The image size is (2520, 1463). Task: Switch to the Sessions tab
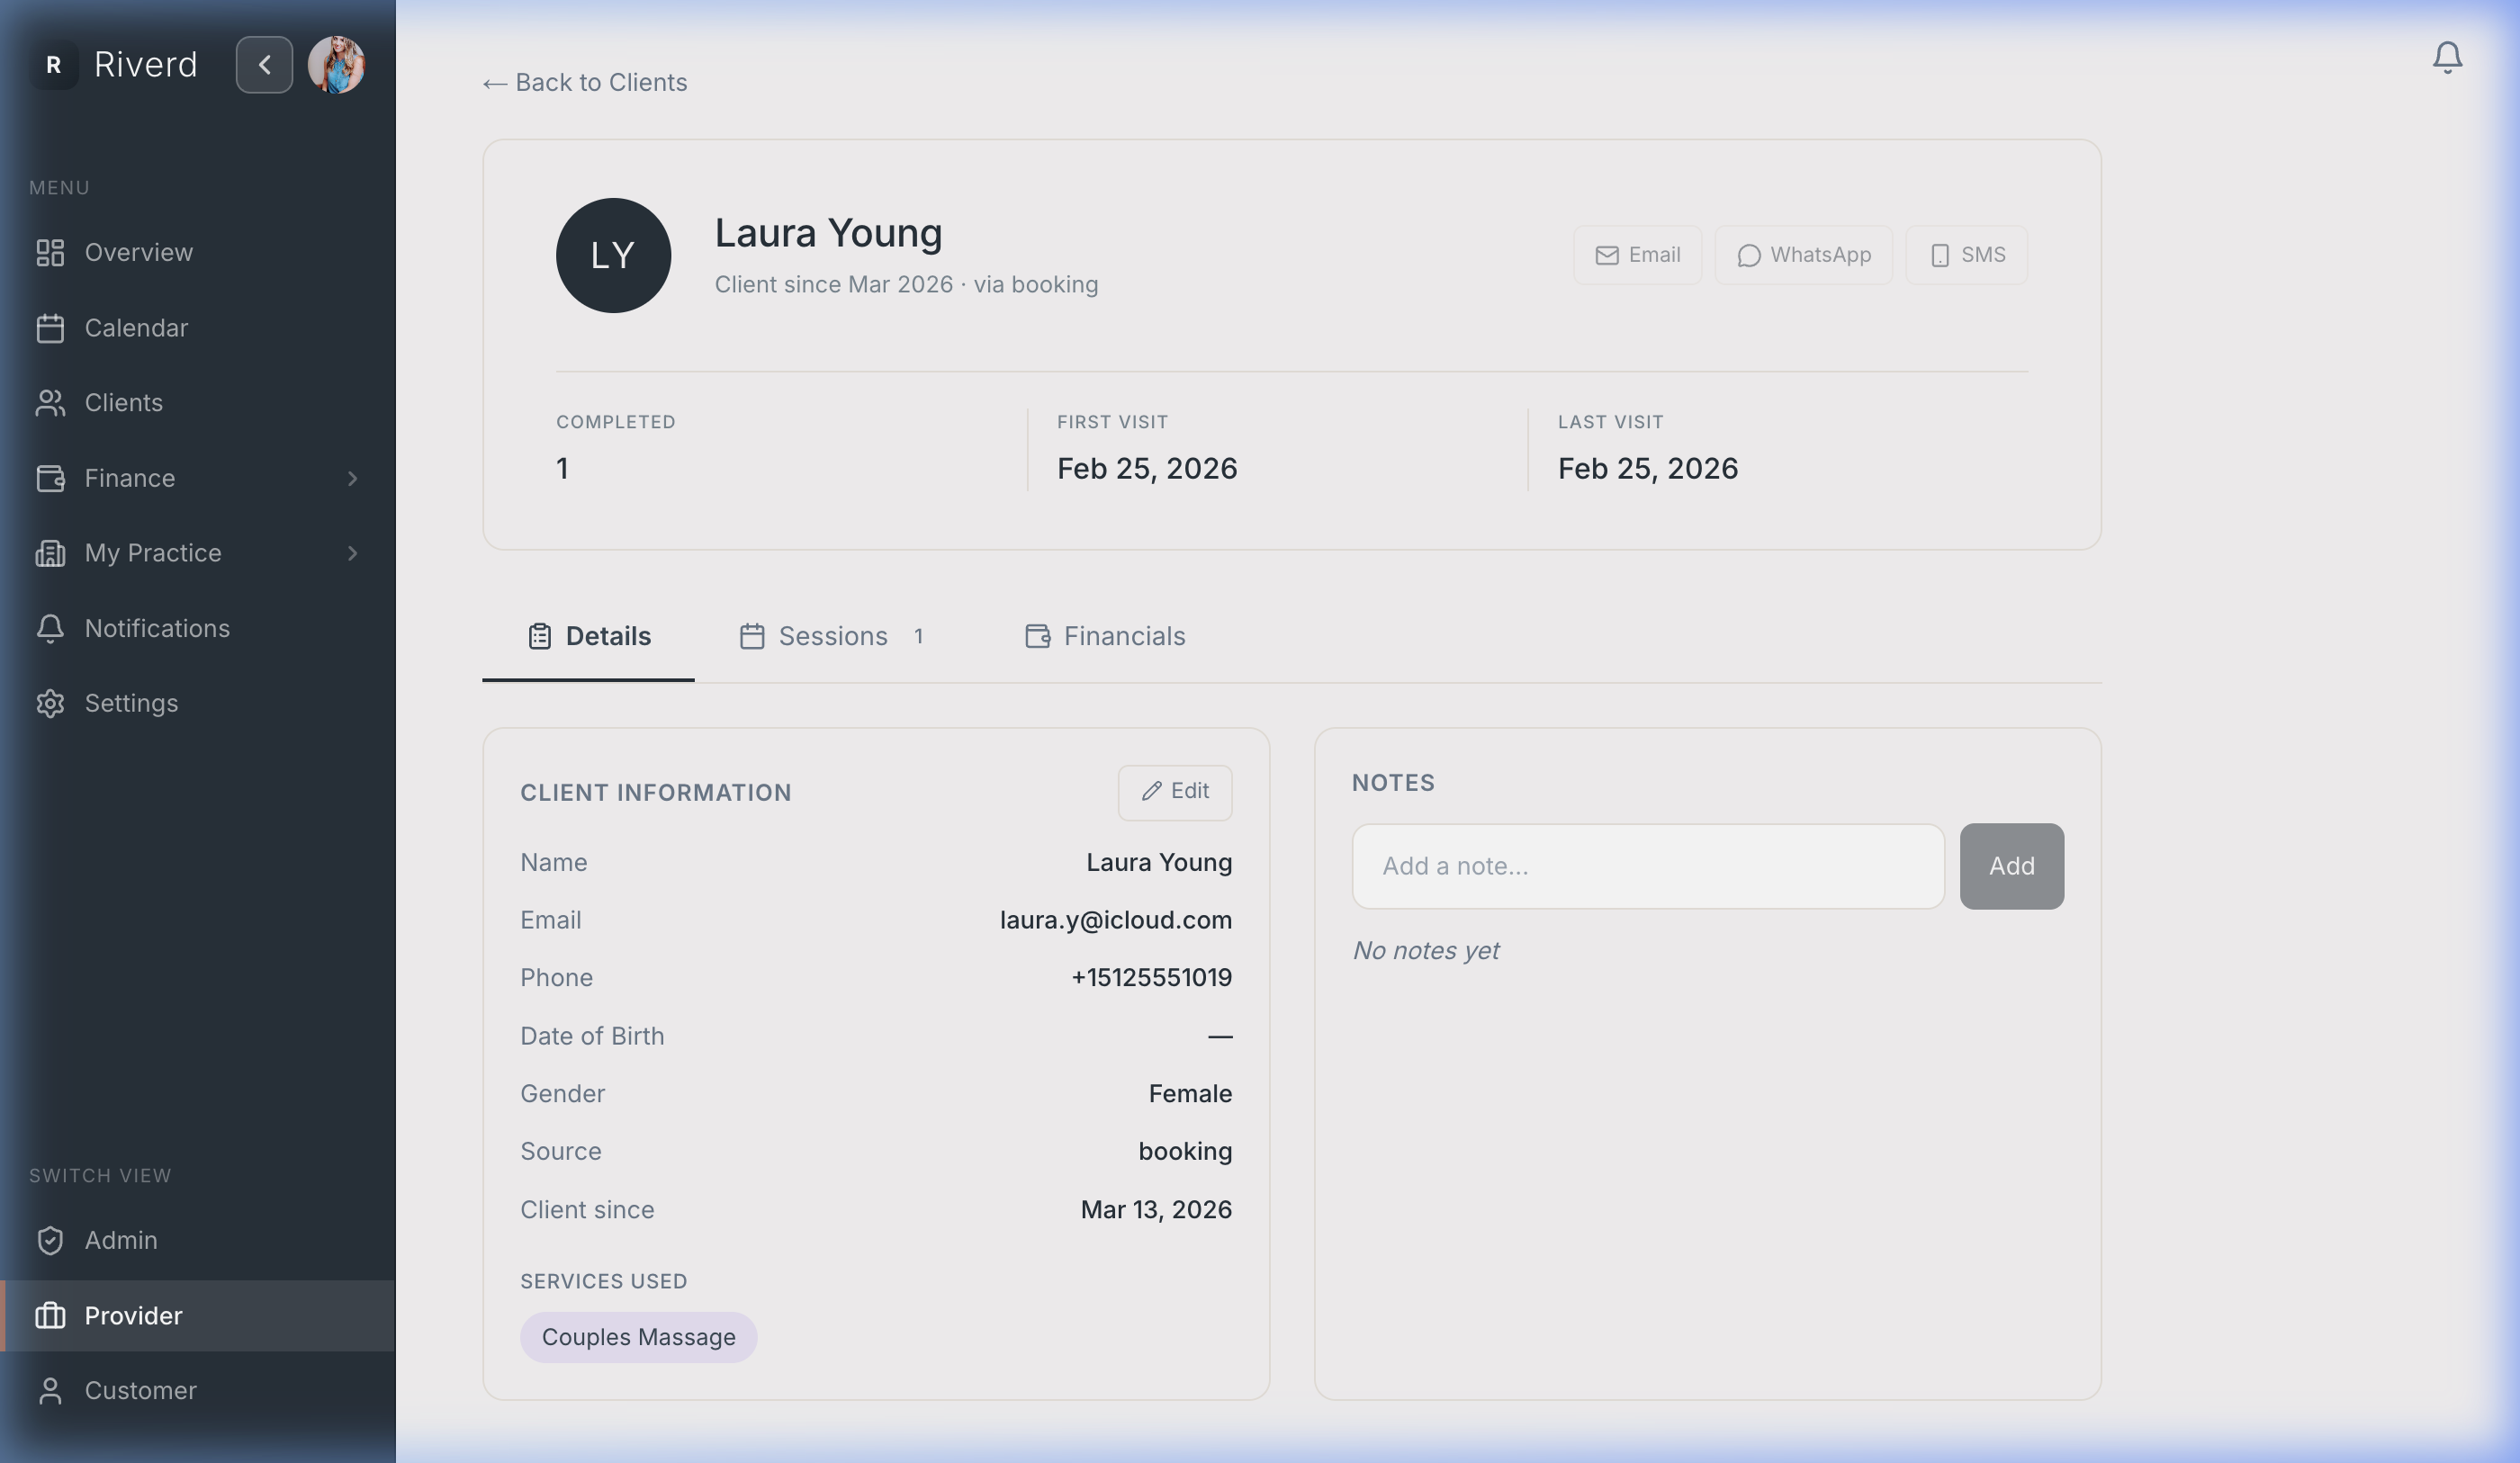pos(834,636)
